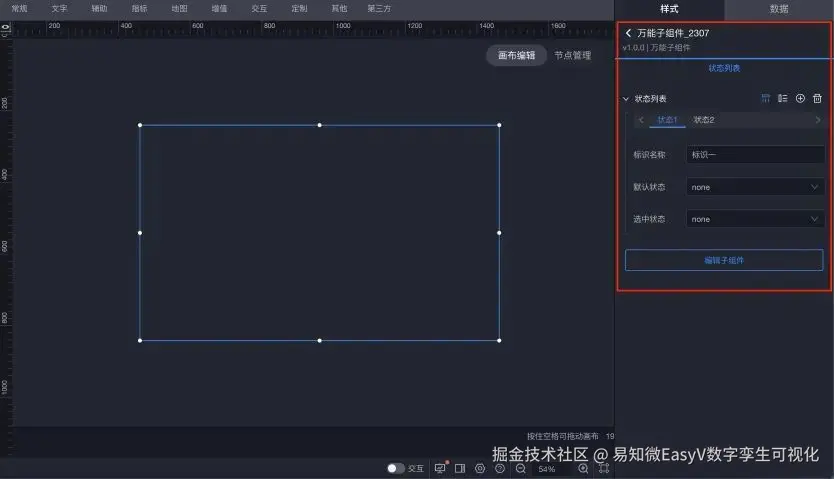
Task: Open the 增值 component menu
Action: coord(219,9)
